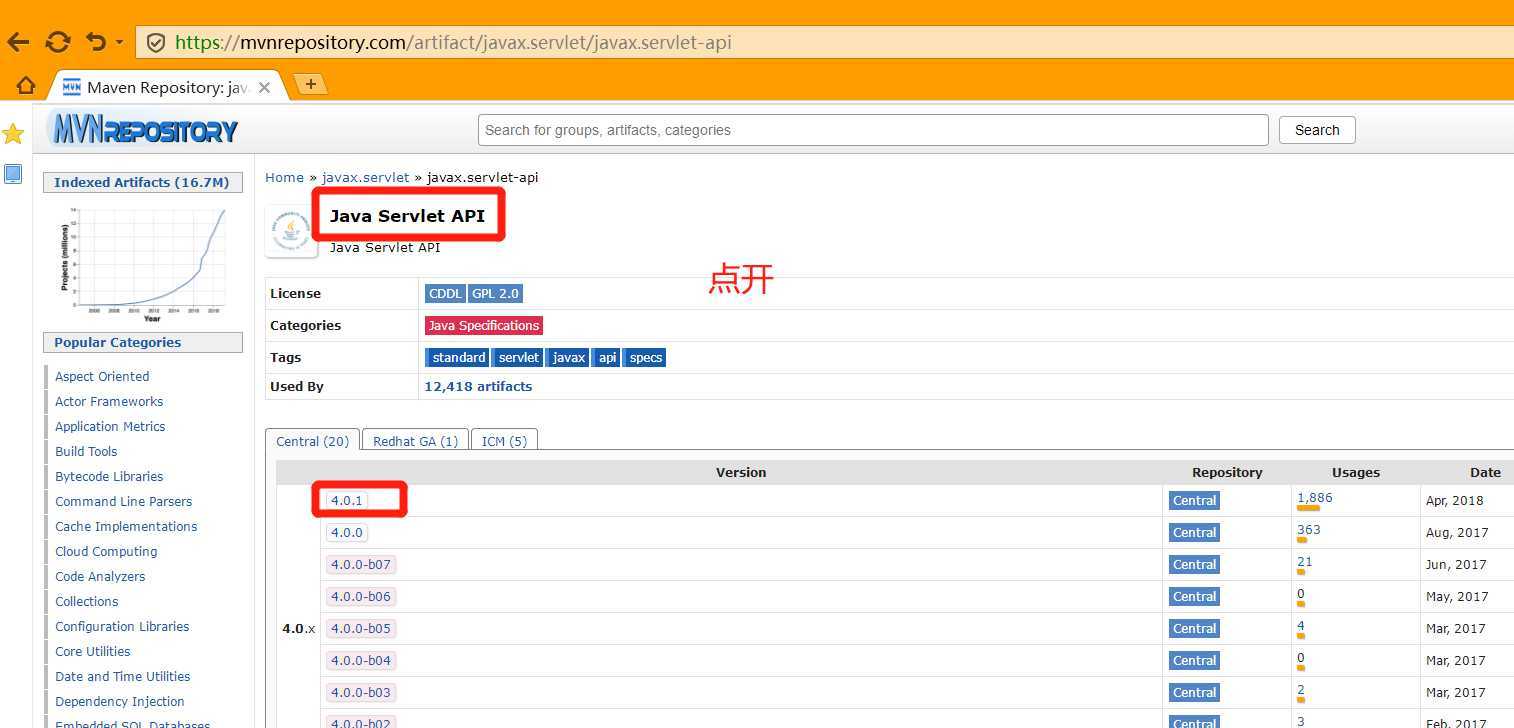Open the 363 usages link

point(1308,530)
